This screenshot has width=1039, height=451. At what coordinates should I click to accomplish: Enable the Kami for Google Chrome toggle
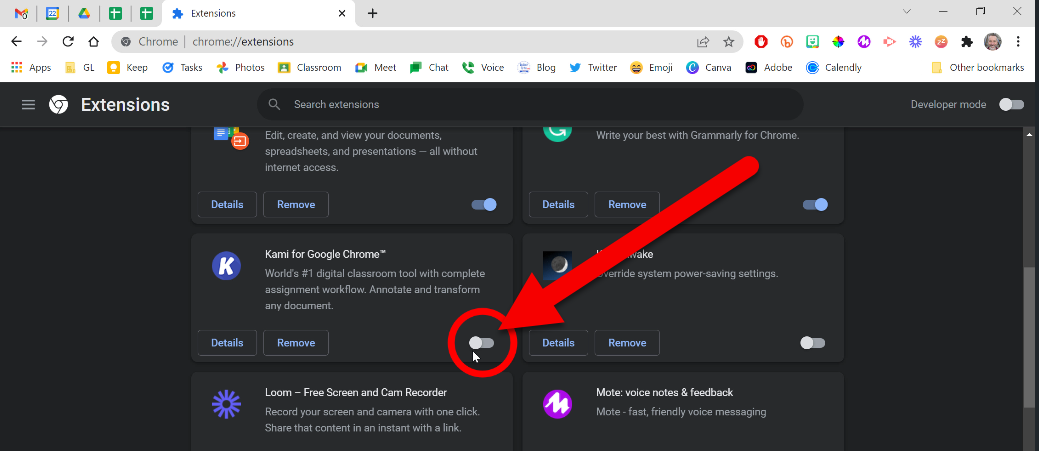[481, 342]
